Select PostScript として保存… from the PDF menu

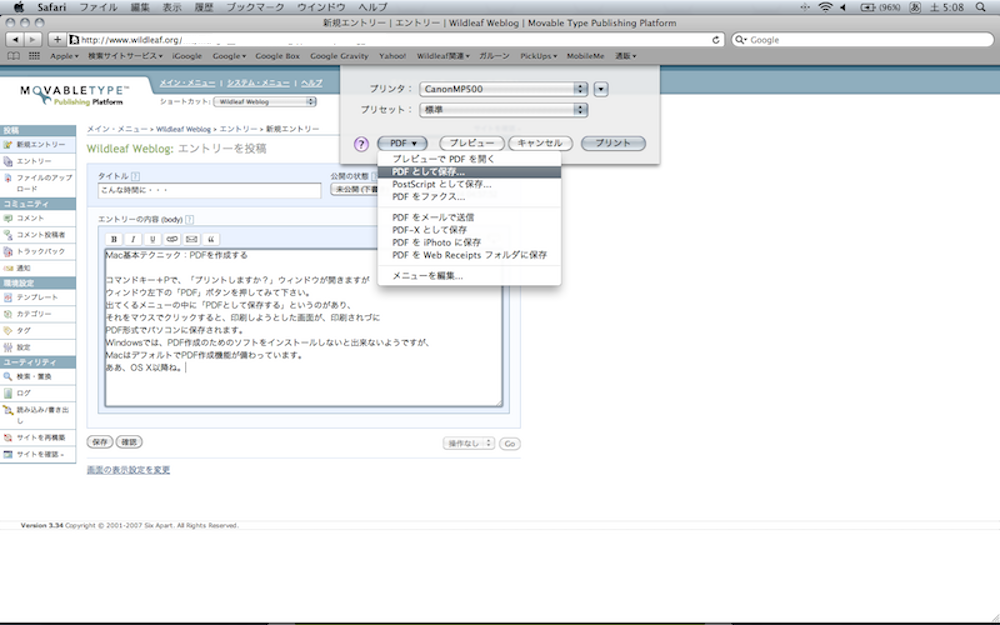point(469,184)
